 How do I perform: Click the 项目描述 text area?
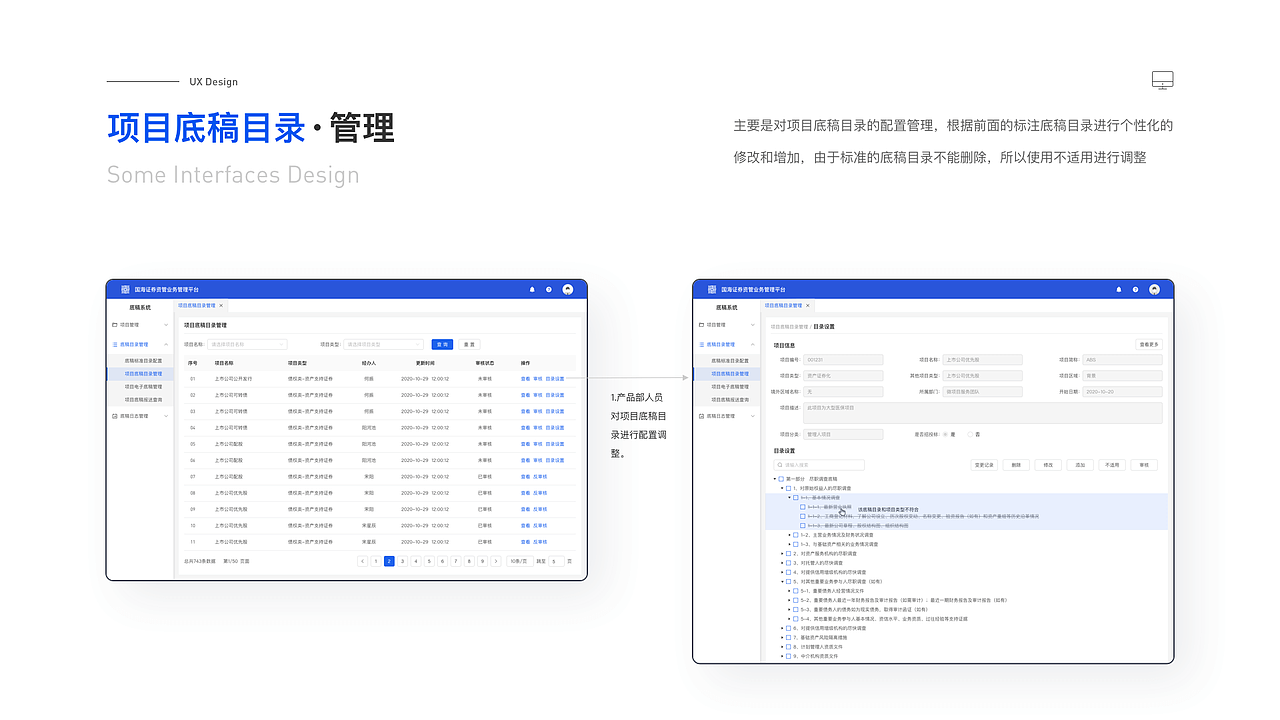click(983, 413)
